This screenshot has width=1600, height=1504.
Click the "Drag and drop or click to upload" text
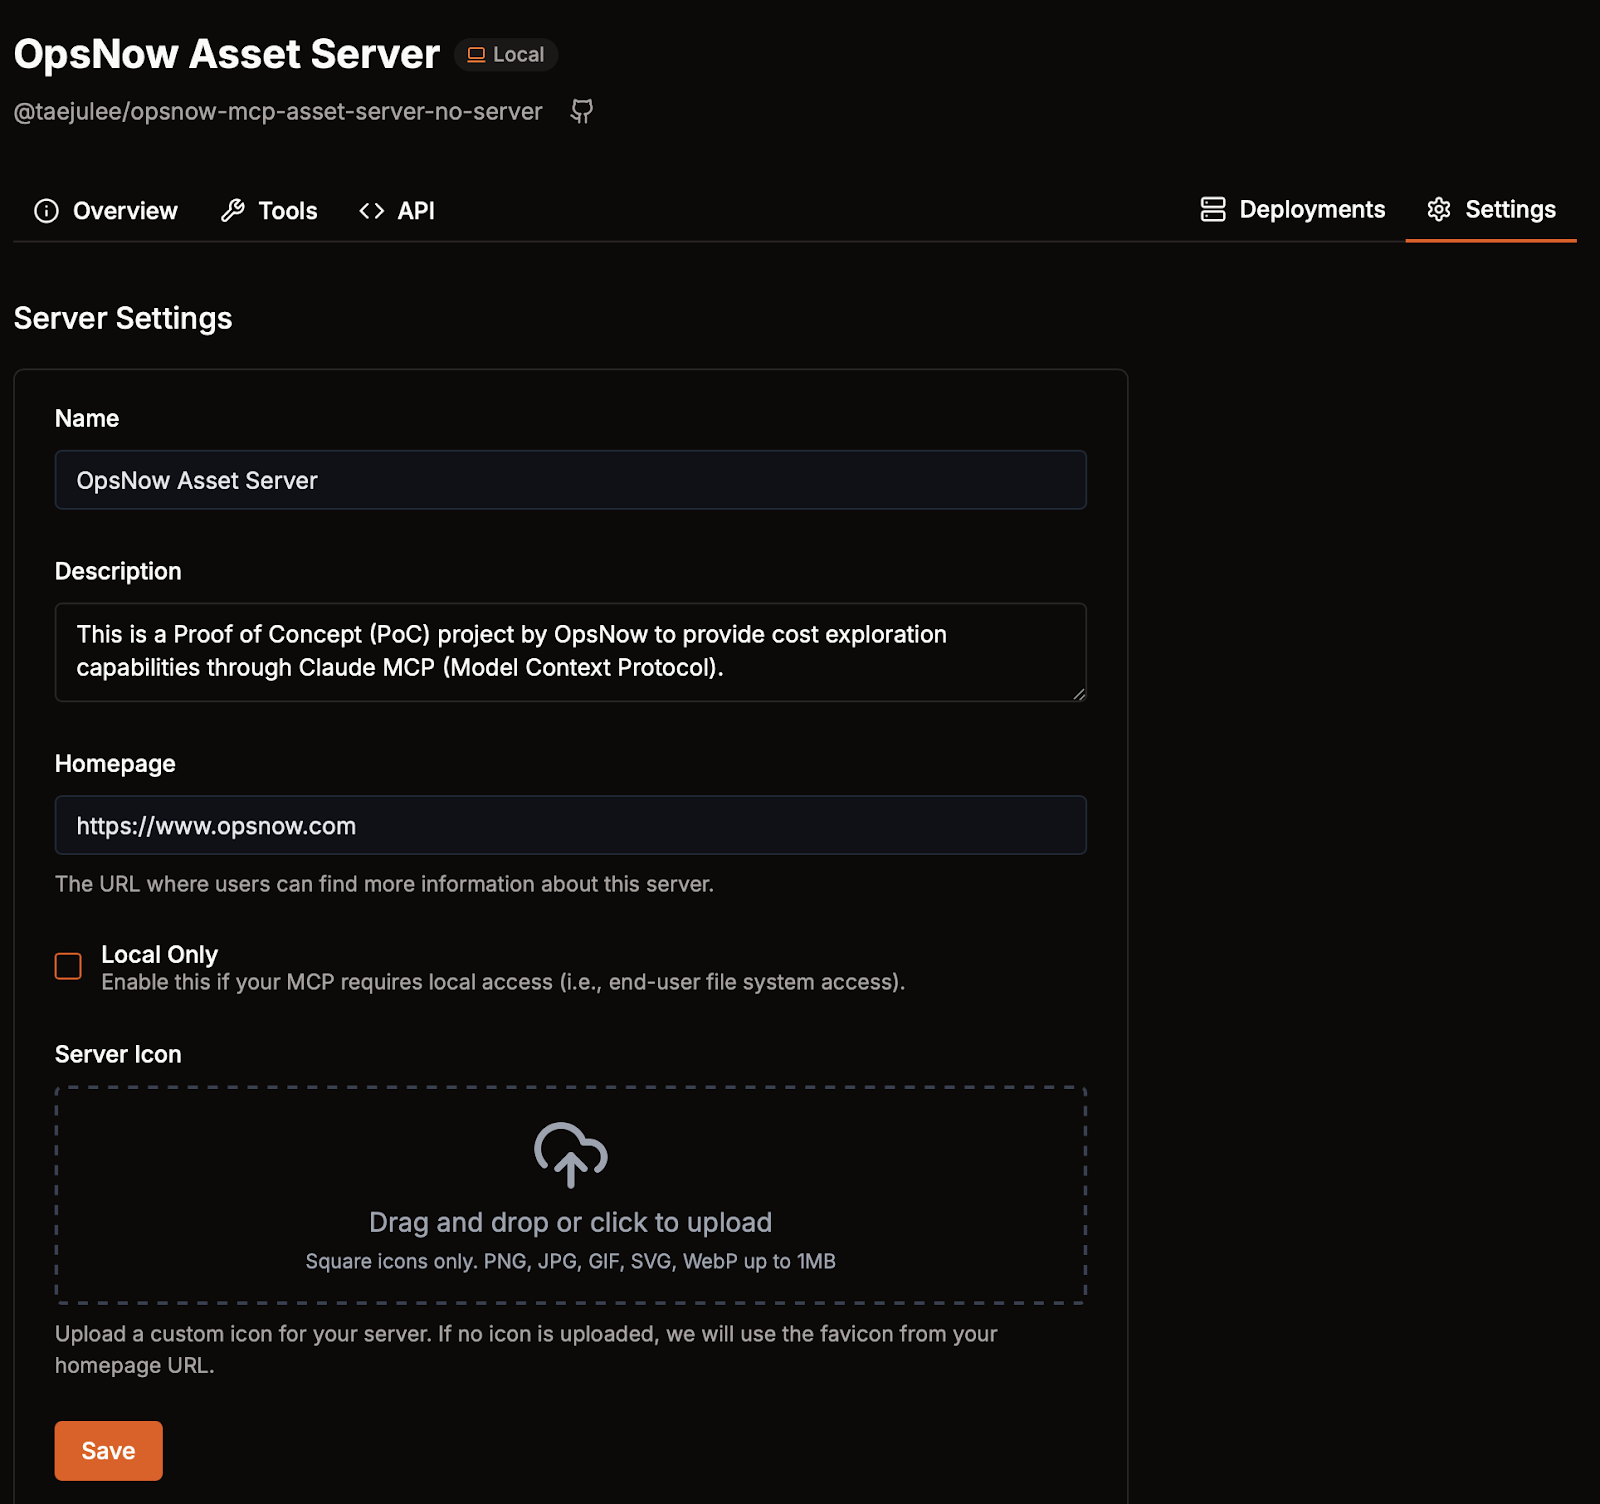[x=571, y=1223]
